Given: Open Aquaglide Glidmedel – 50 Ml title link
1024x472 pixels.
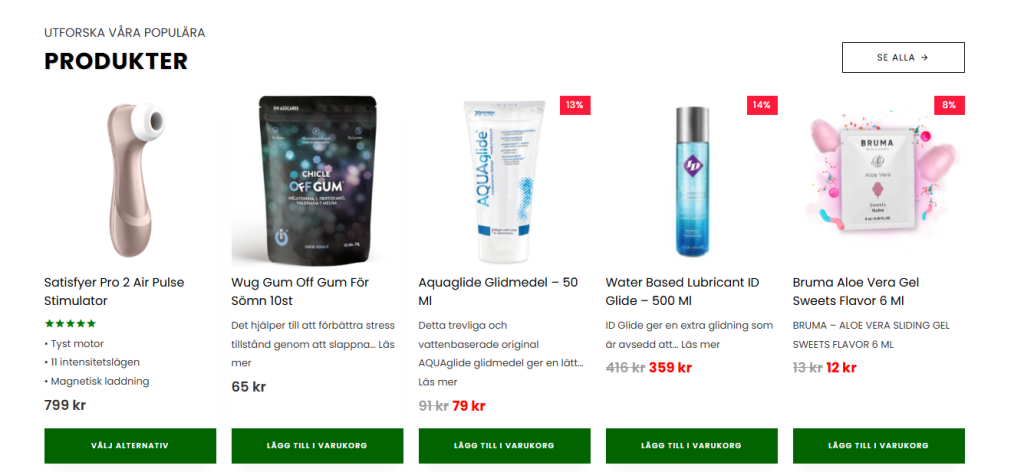Looking at the screenshot, I should pos(498,292).
